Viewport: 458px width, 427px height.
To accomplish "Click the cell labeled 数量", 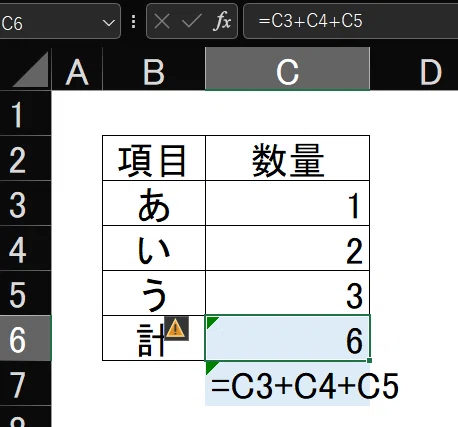I will point(287,158).
